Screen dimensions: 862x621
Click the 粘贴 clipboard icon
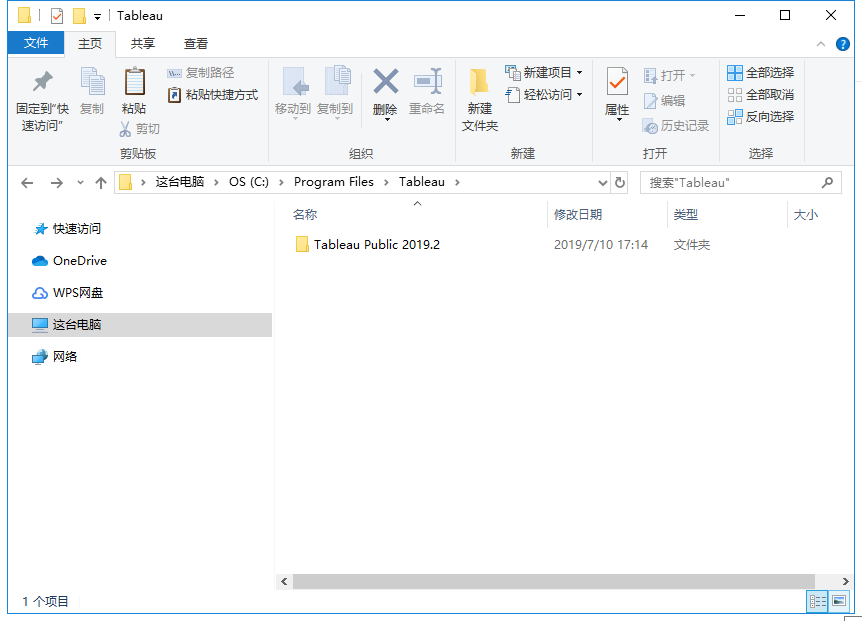click(x=134, y=82)
